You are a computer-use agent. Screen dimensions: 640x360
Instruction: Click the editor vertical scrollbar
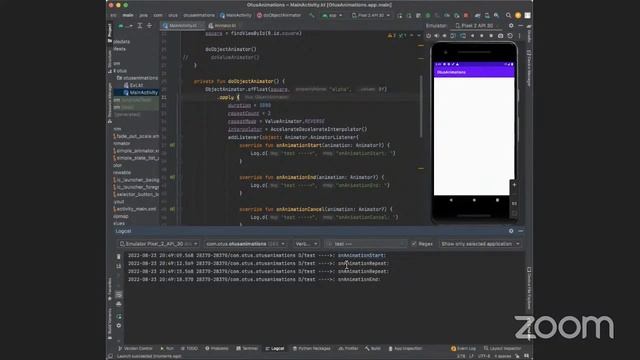coord(421,106)
